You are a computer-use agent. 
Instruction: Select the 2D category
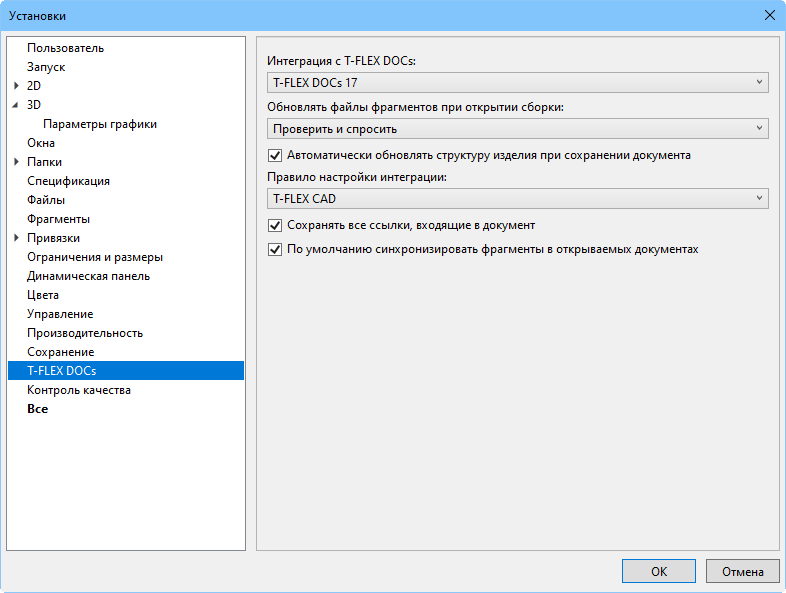click(x=34, y=86)
